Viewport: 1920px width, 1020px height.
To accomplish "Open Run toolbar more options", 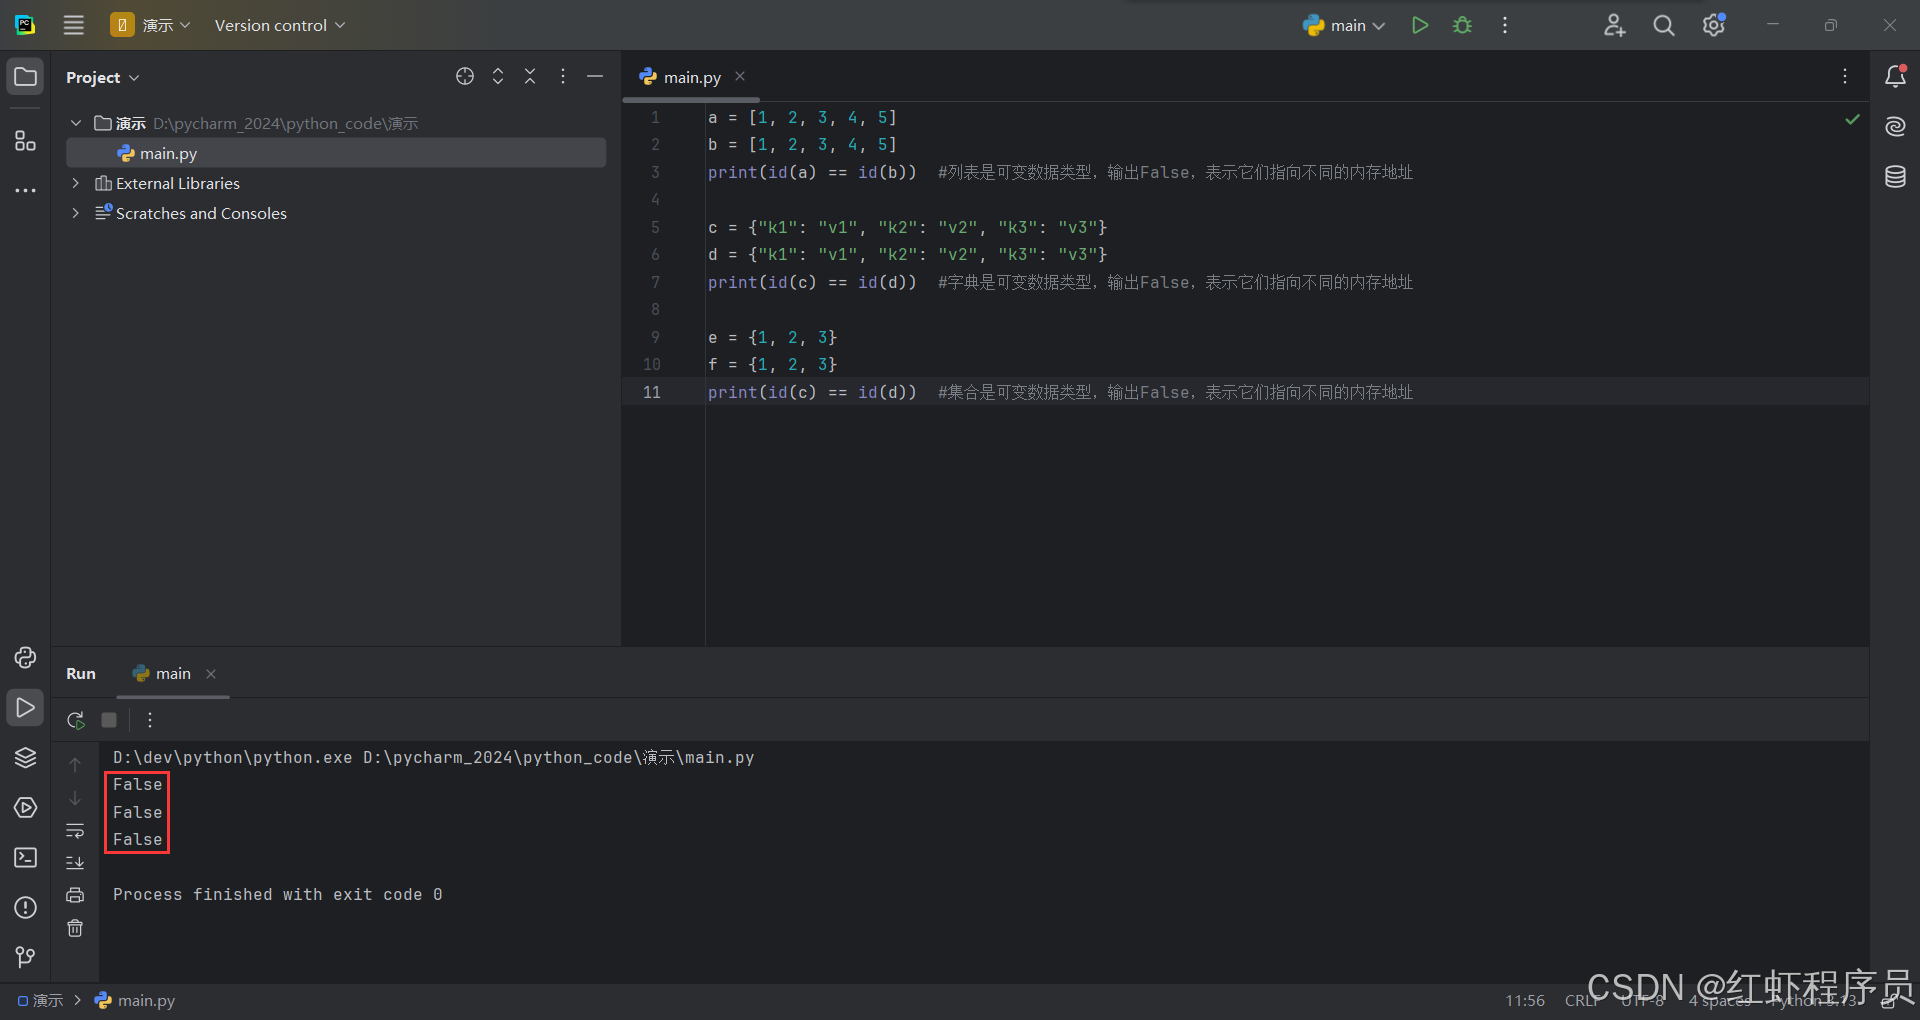I will pyautogui.click(x=150, y=720).
